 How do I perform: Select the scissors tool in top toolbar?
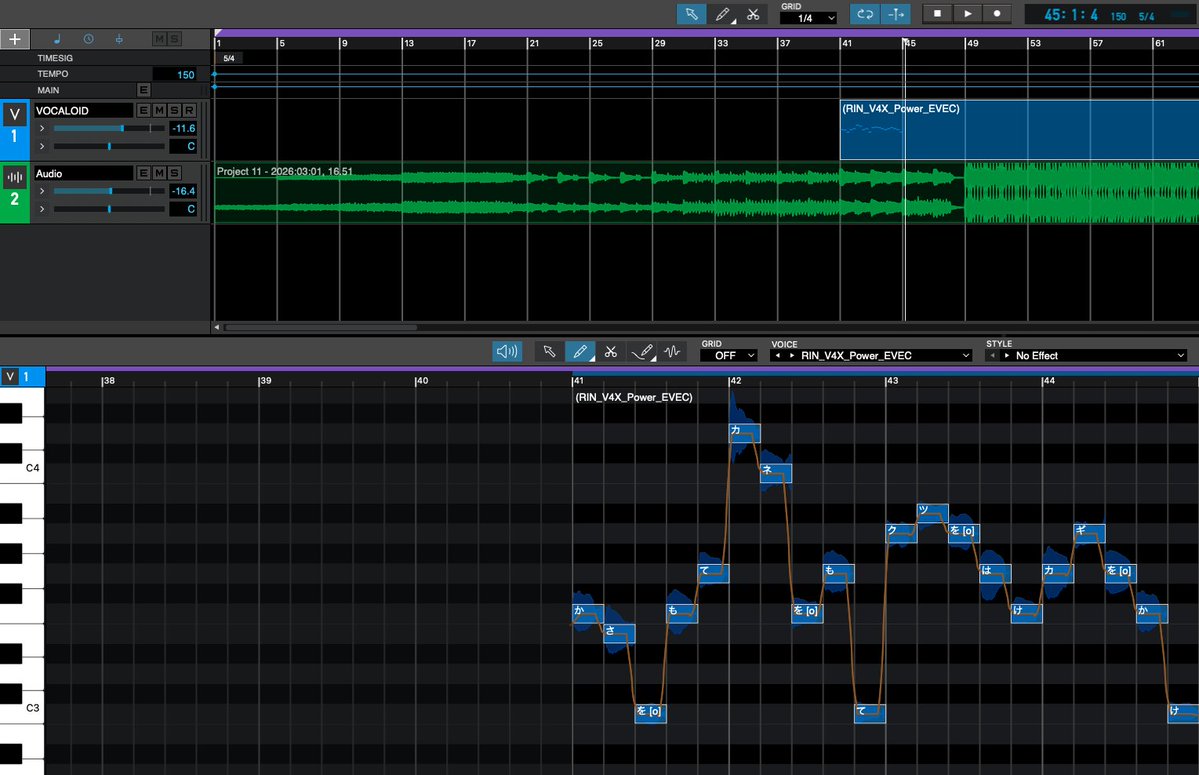tap(753, 14)
